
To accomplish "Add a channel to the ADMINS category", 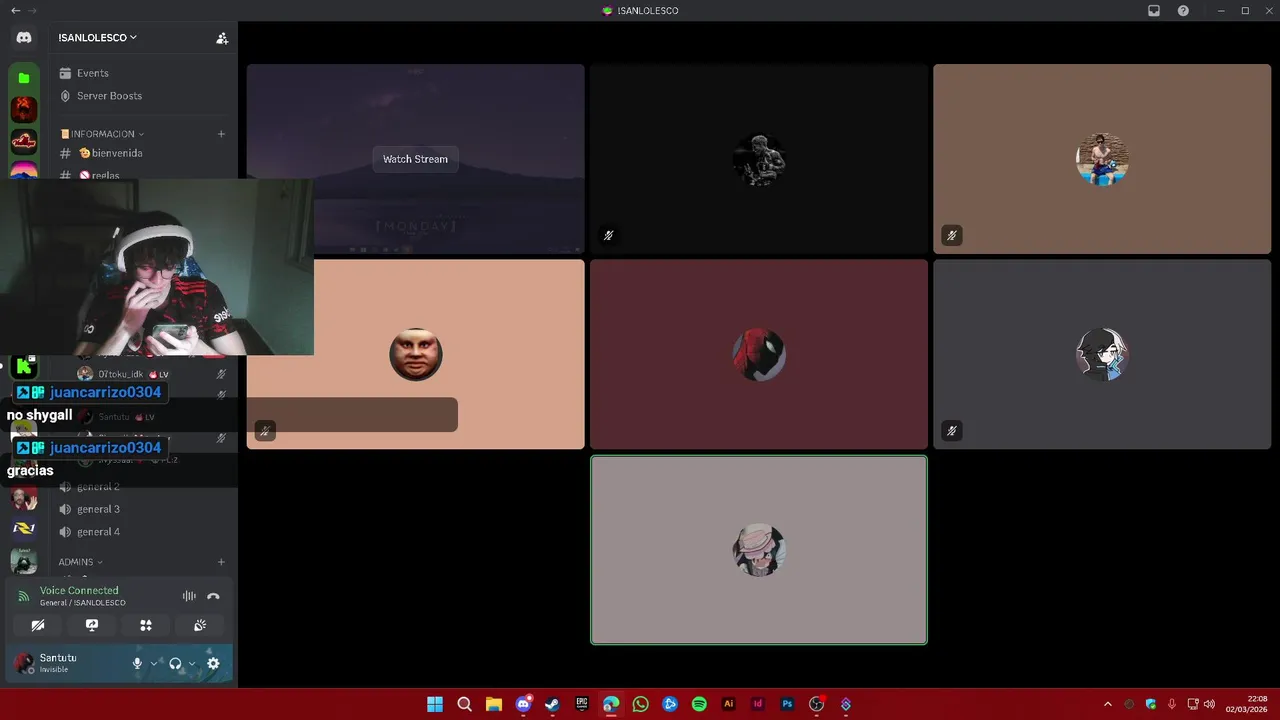I will coord(221,562).
